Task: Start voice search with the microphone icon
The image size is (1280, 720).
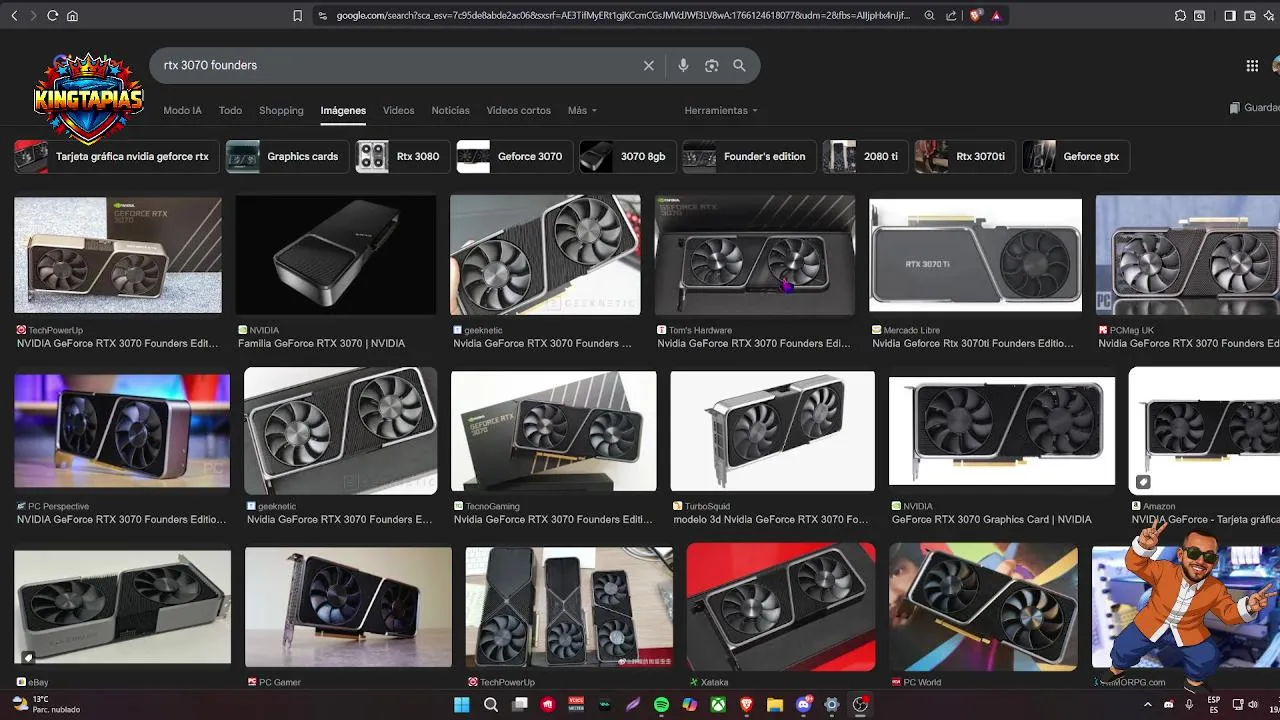Action: 683,65
